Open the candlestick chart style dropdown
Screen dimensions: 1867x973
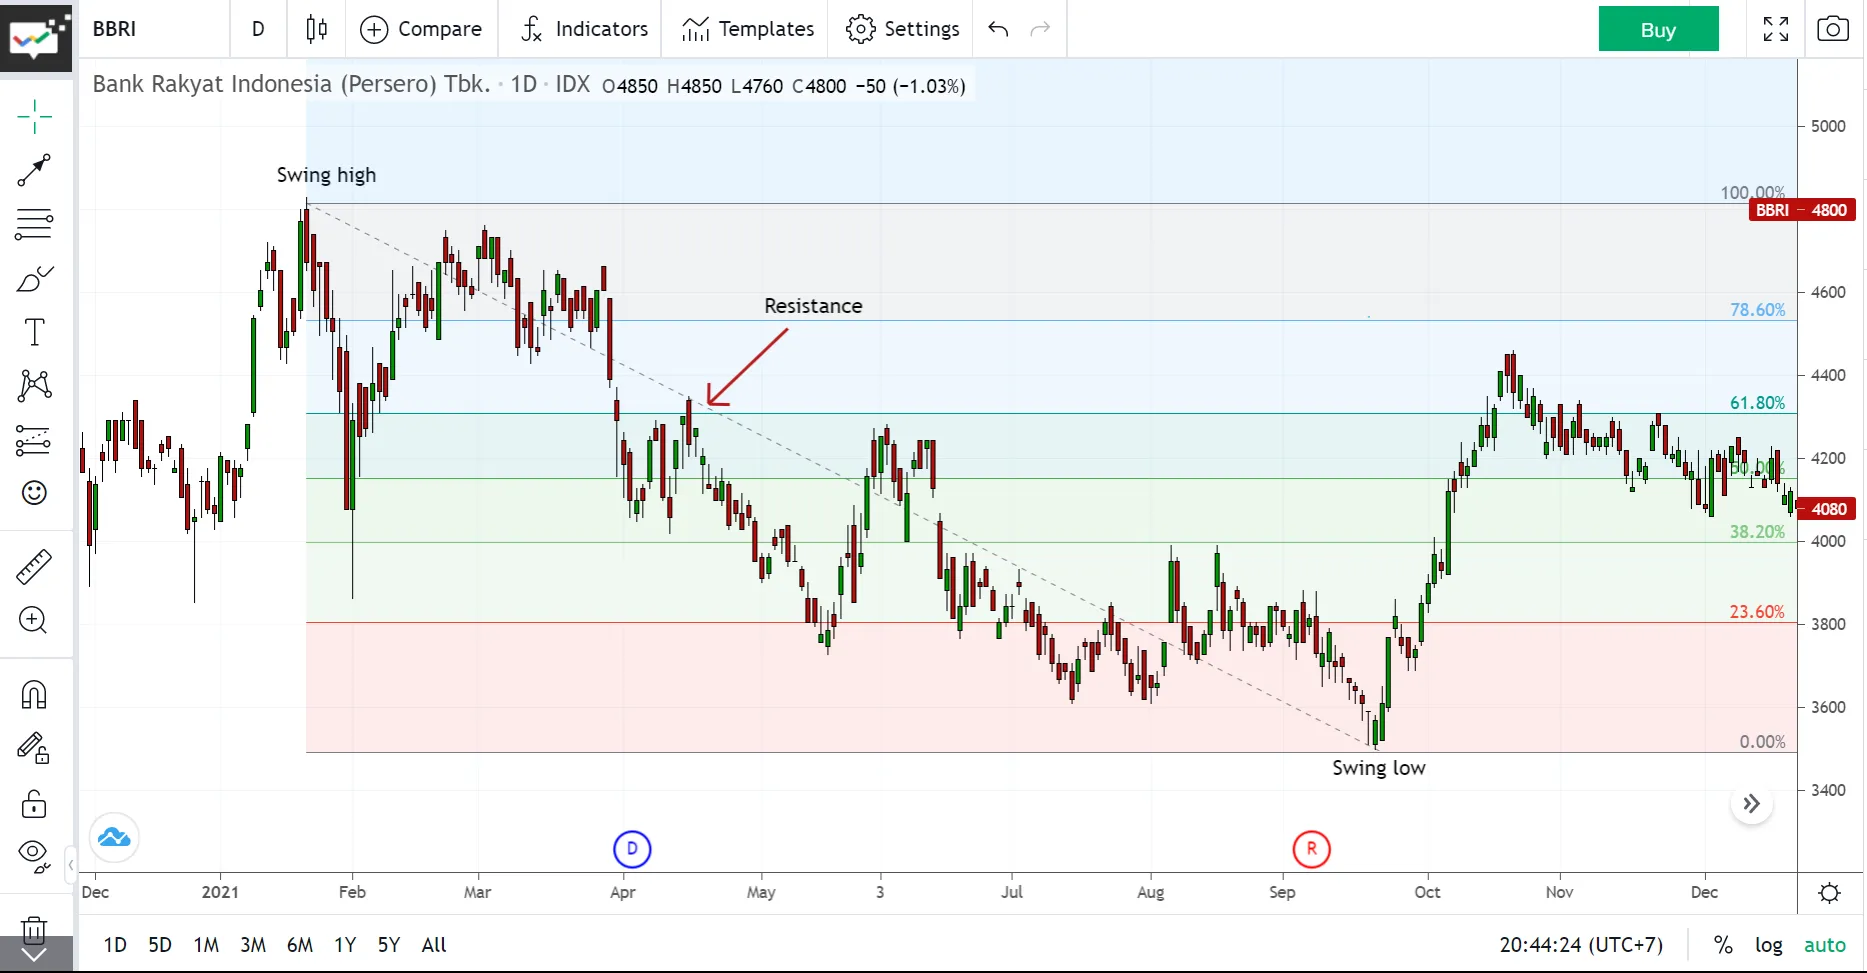316,29
